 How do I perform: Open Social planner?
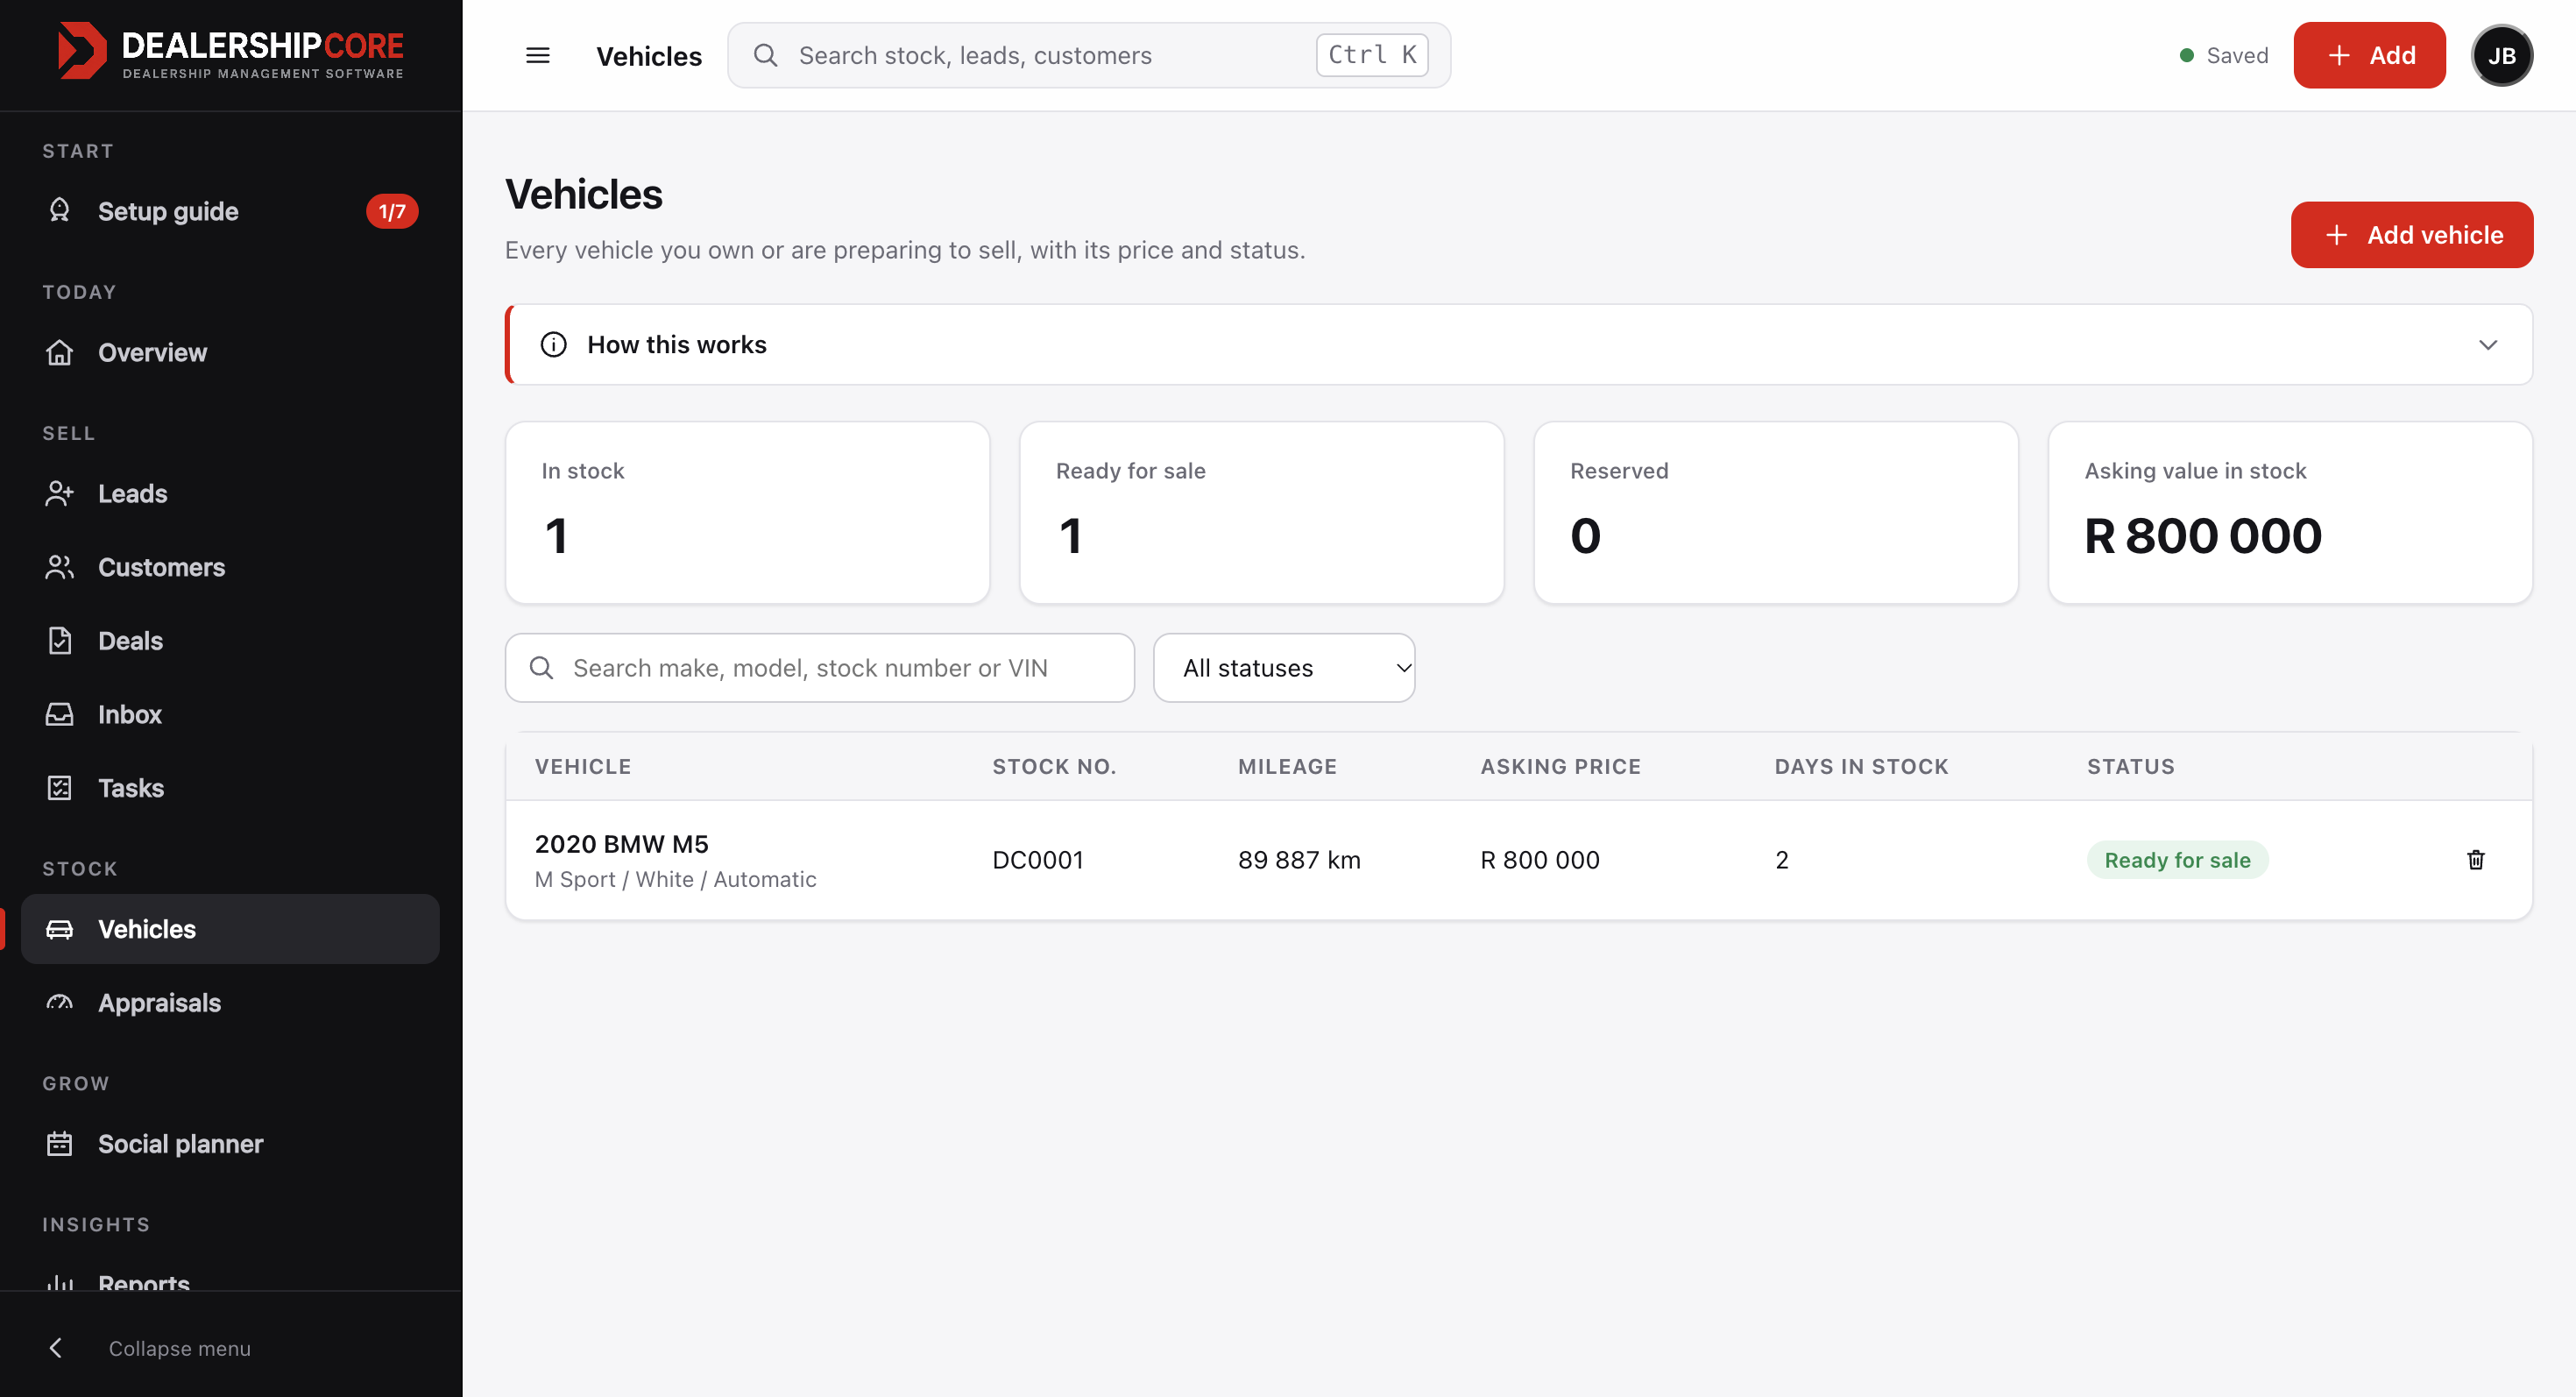click(x=231, y=1144)
